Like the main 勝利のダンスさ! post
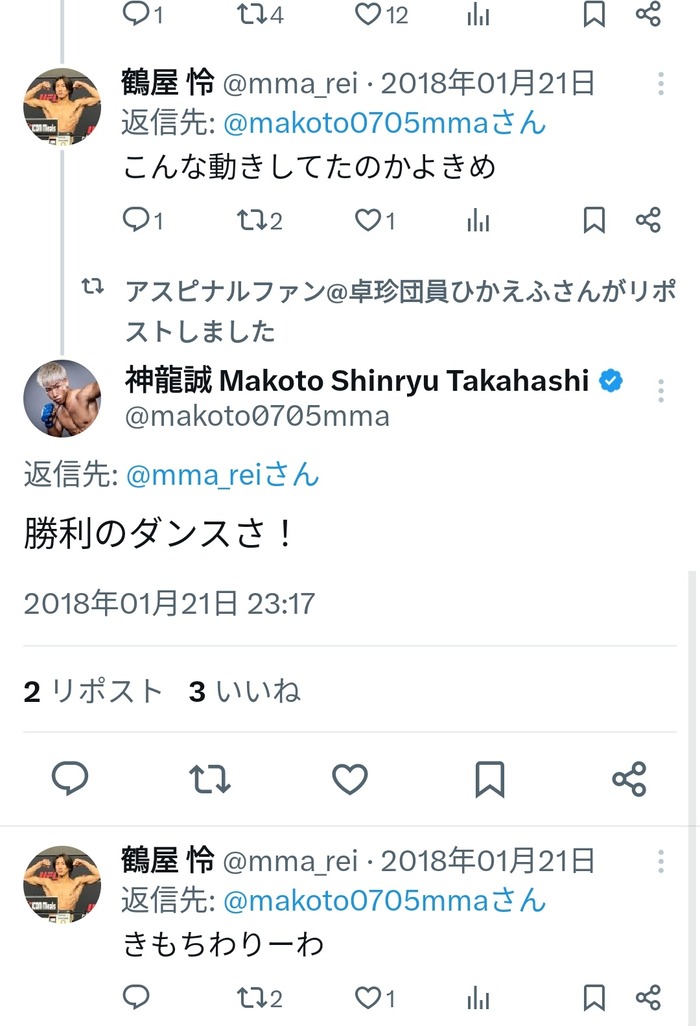700x1026 pixels. (350, 779)
